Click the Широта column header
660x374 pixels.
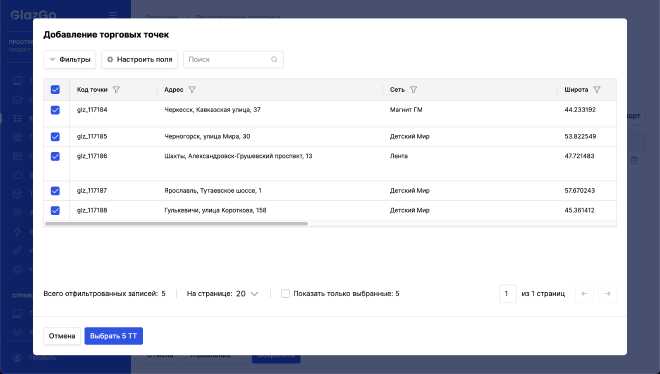tap(576, 90)
